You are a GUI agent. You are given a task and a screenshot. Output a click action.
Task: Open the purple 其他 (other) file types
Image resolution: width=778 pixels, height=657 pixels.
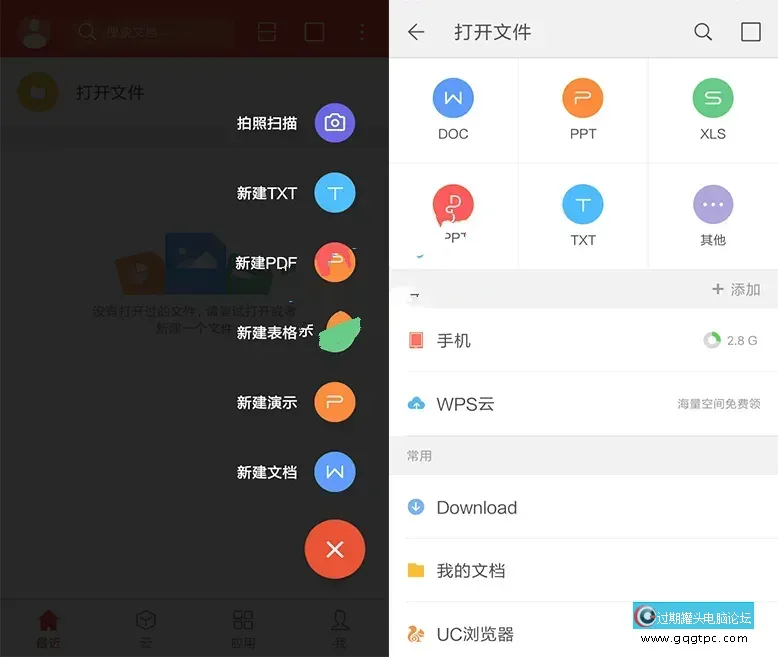(x=713, y=216)
